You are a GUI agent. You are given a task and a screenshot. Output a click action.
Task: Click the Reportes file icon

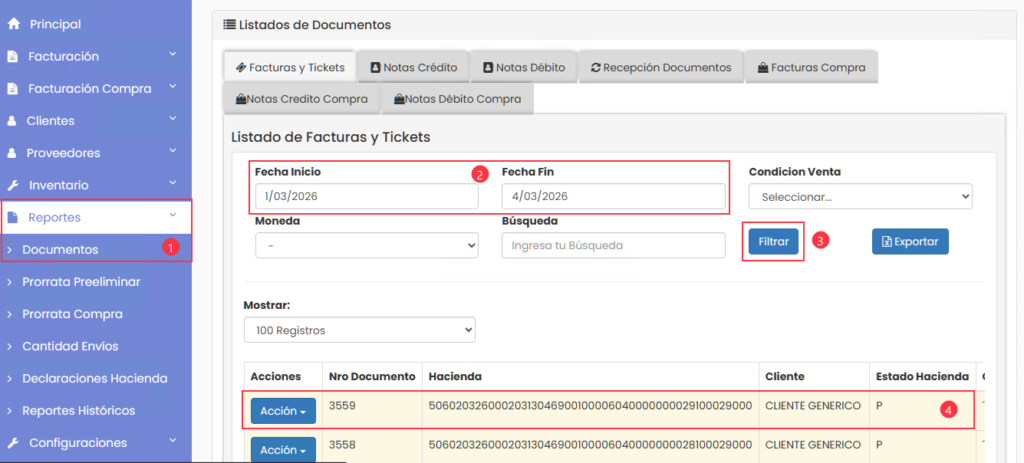pyautogui.click(x=12, y=217)
